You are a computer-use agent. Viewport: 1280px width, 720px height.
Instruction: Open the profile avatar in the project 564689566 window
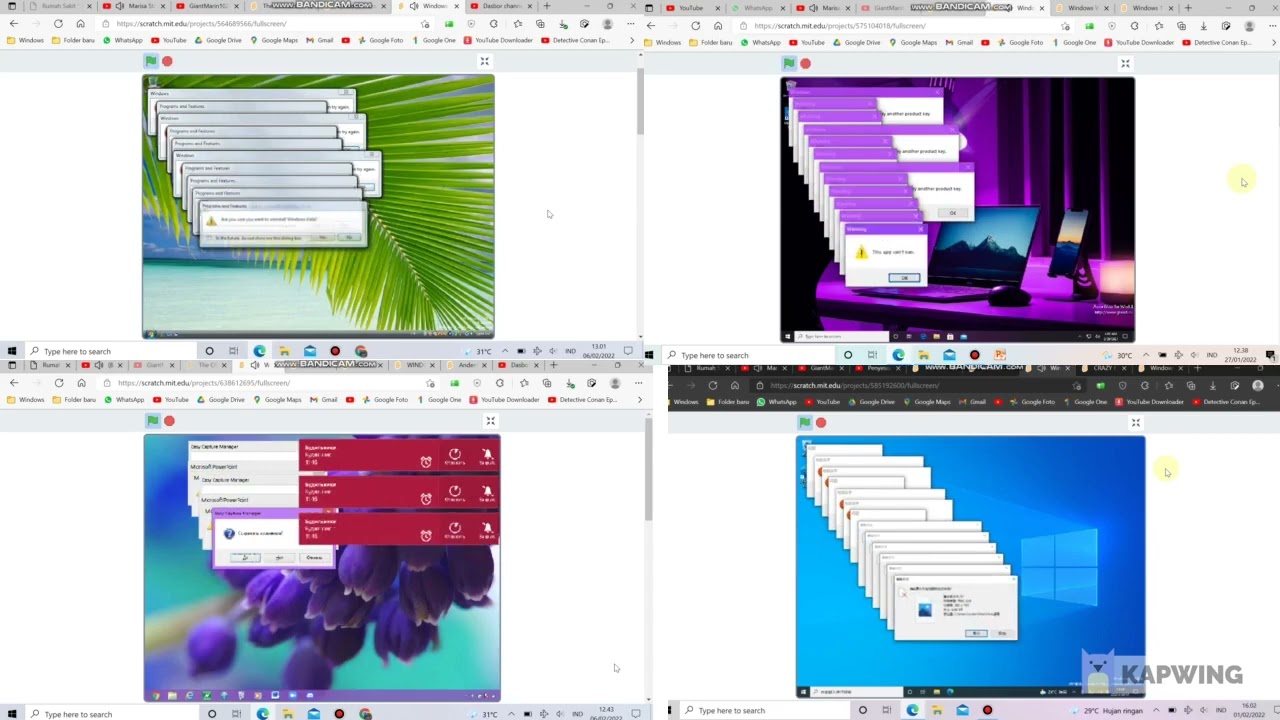pos(607,23)
